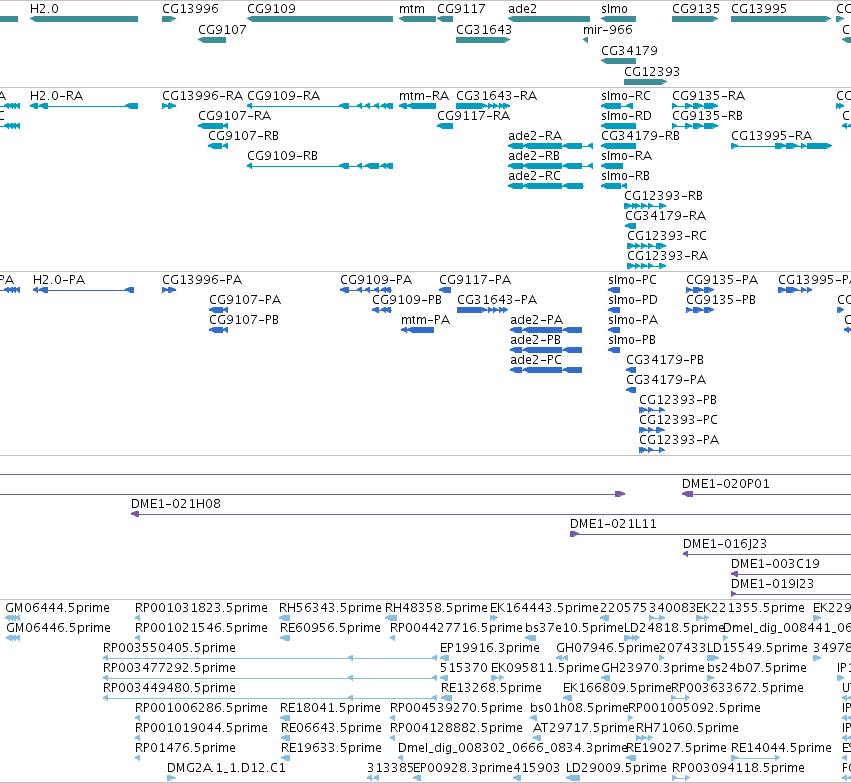The height and width of the screenshot is (783, 851).
Task: Click the ade2-PC protein label
Action: coord(536,360)
